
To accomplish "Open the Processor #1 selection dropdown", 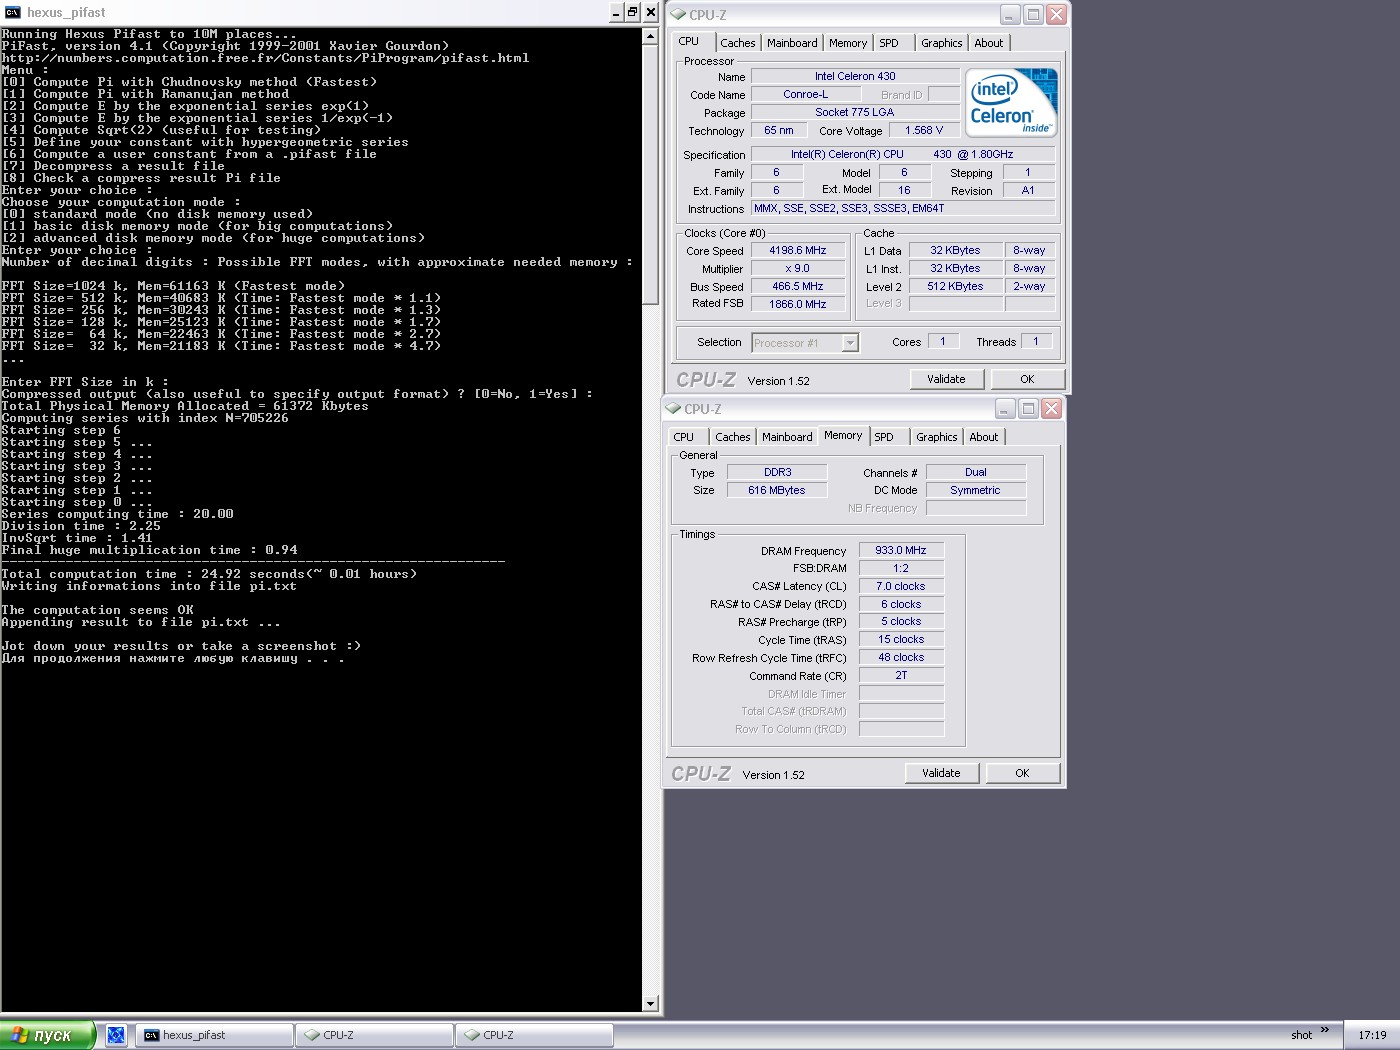I will click(x=850, y=343).
